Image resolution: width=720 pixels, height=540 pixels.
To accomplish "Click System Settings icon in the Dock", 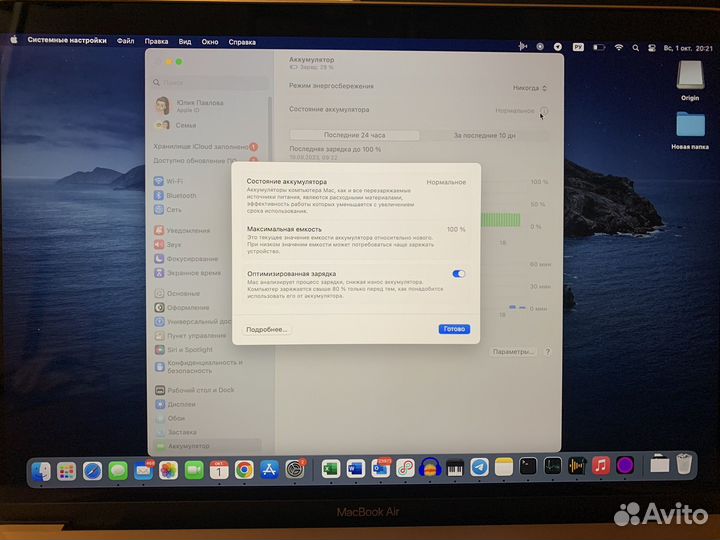I will [295, 469].
